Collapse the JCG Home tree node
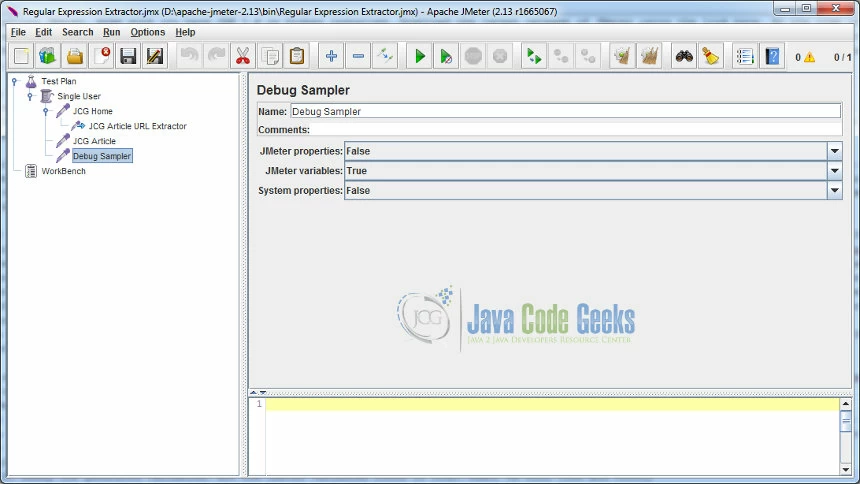860x484 pixels. pos(46,111)
